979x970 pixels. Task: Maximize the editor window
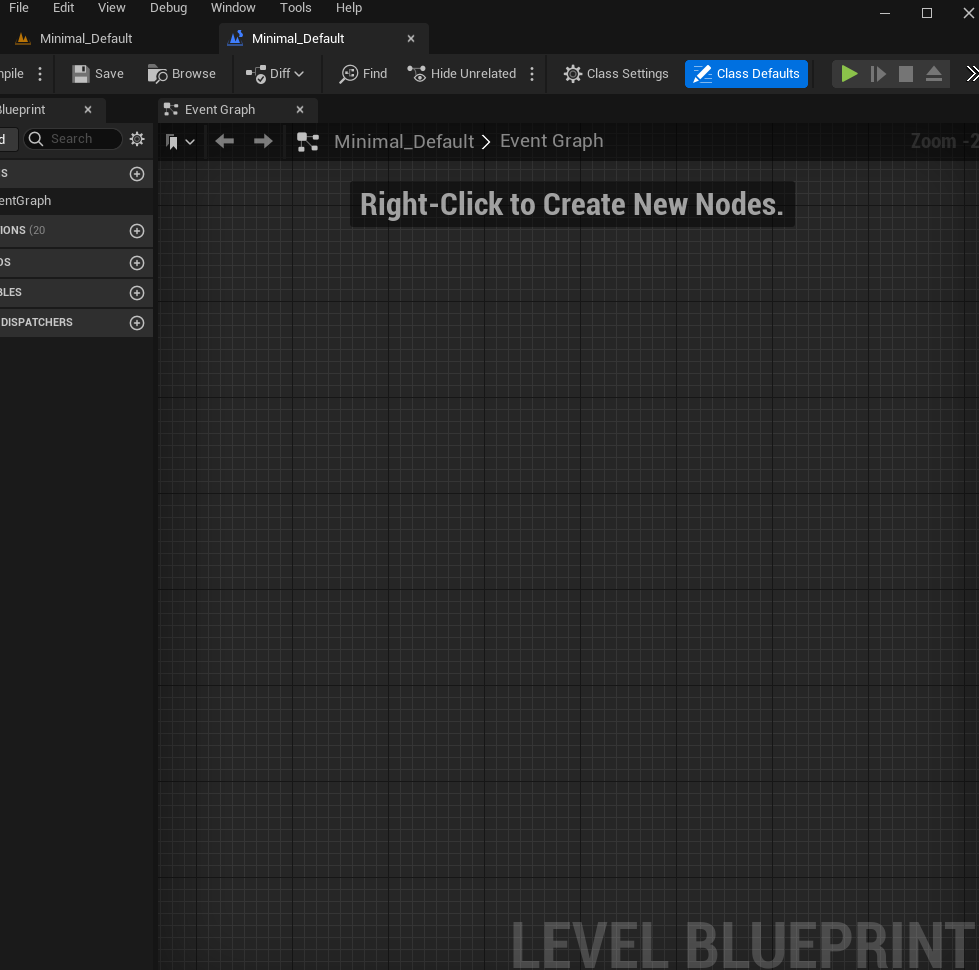[x=927, y=13]
